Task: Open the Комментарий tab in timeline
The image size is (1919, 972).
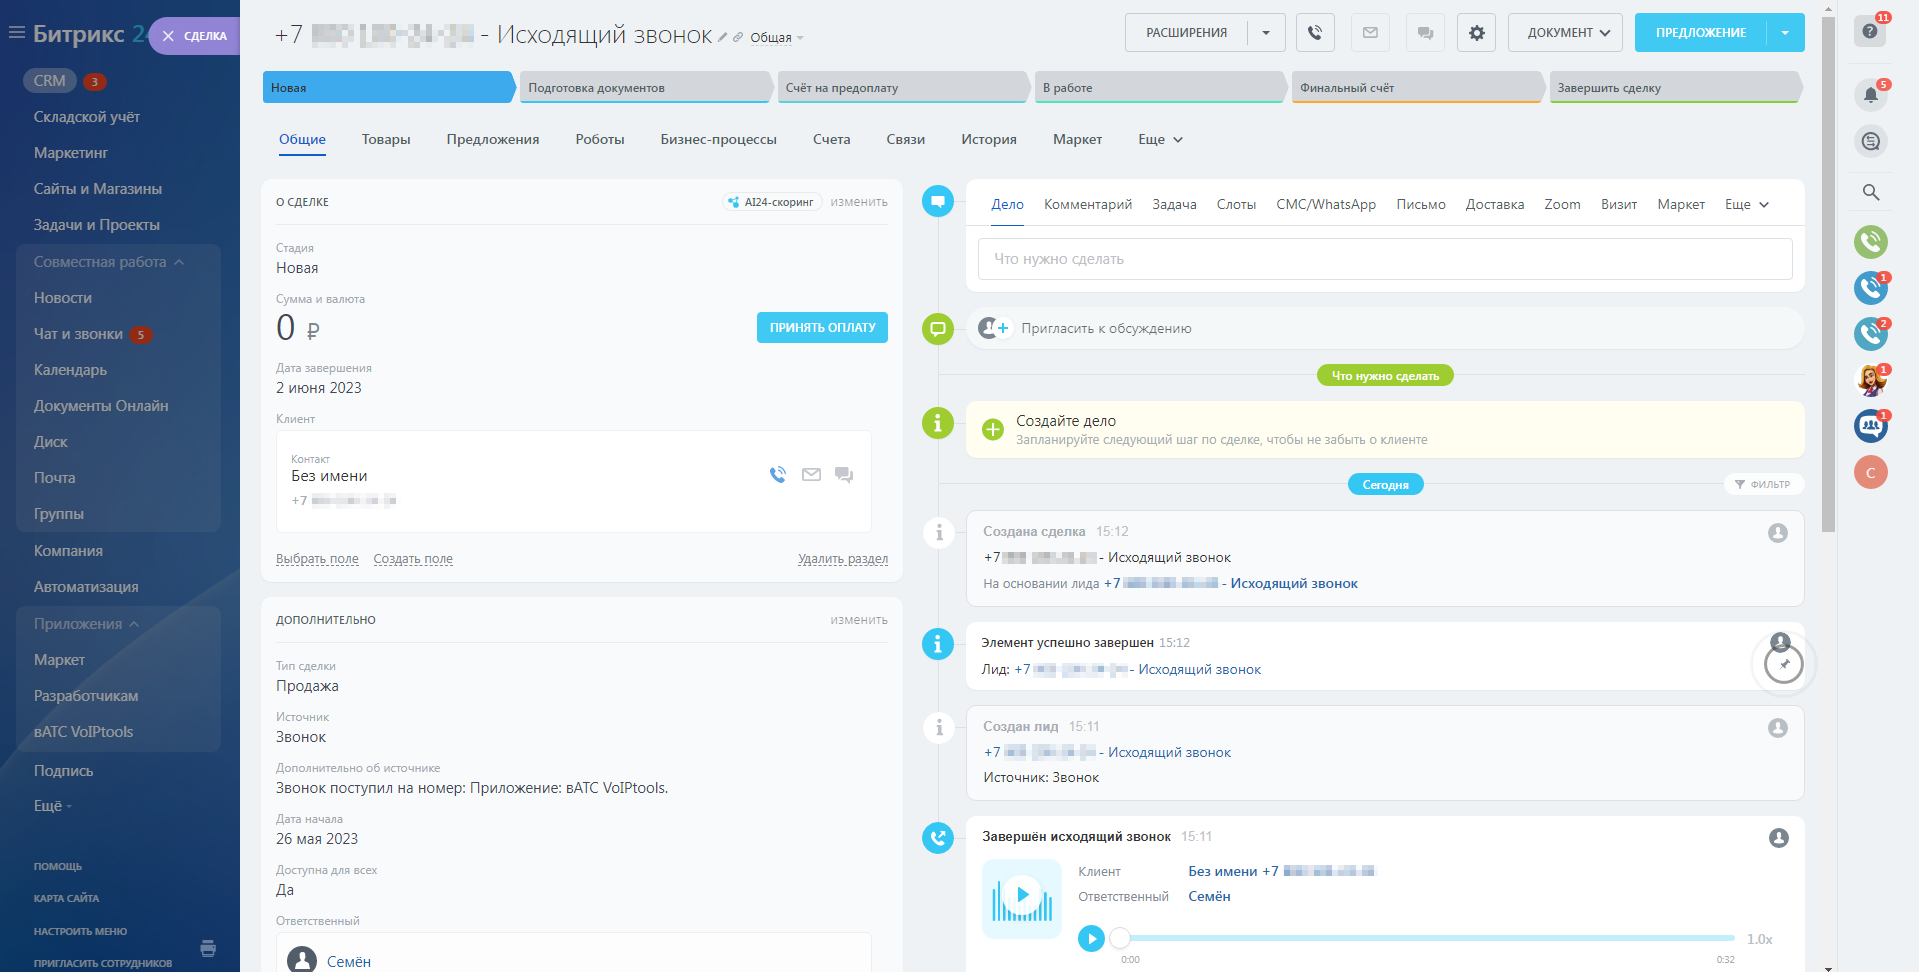Action: click(x=1087, y=204)
